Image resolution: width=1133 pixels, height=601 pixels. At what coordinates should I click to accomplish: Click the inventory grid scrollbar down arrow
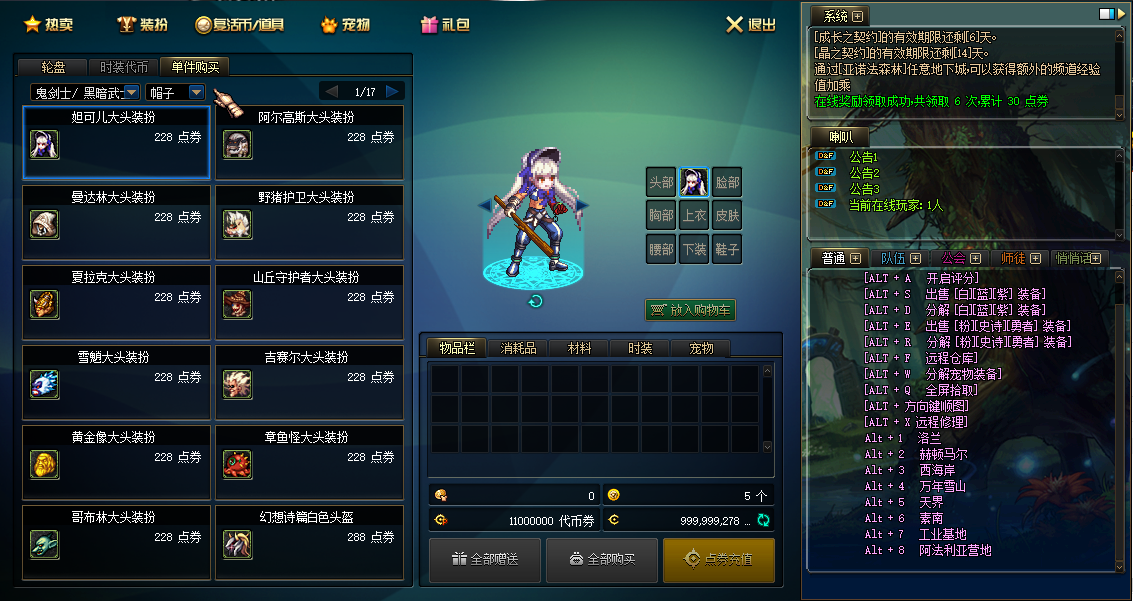767,447
